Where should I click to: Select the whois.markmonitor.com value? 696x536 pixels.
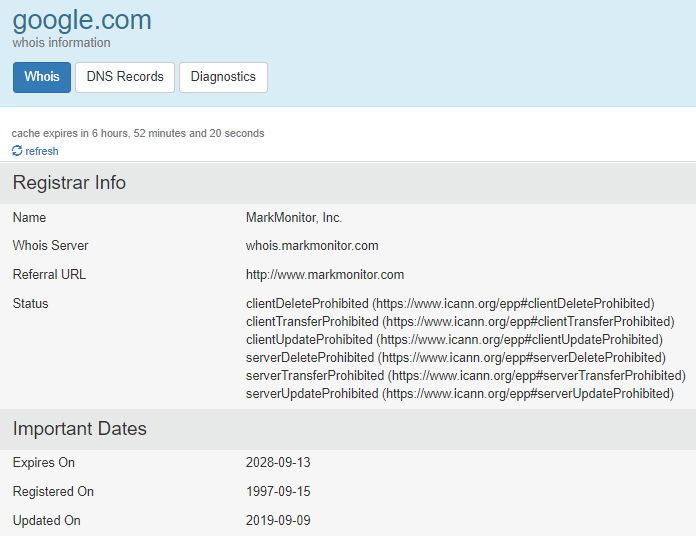tap(312, 245)
